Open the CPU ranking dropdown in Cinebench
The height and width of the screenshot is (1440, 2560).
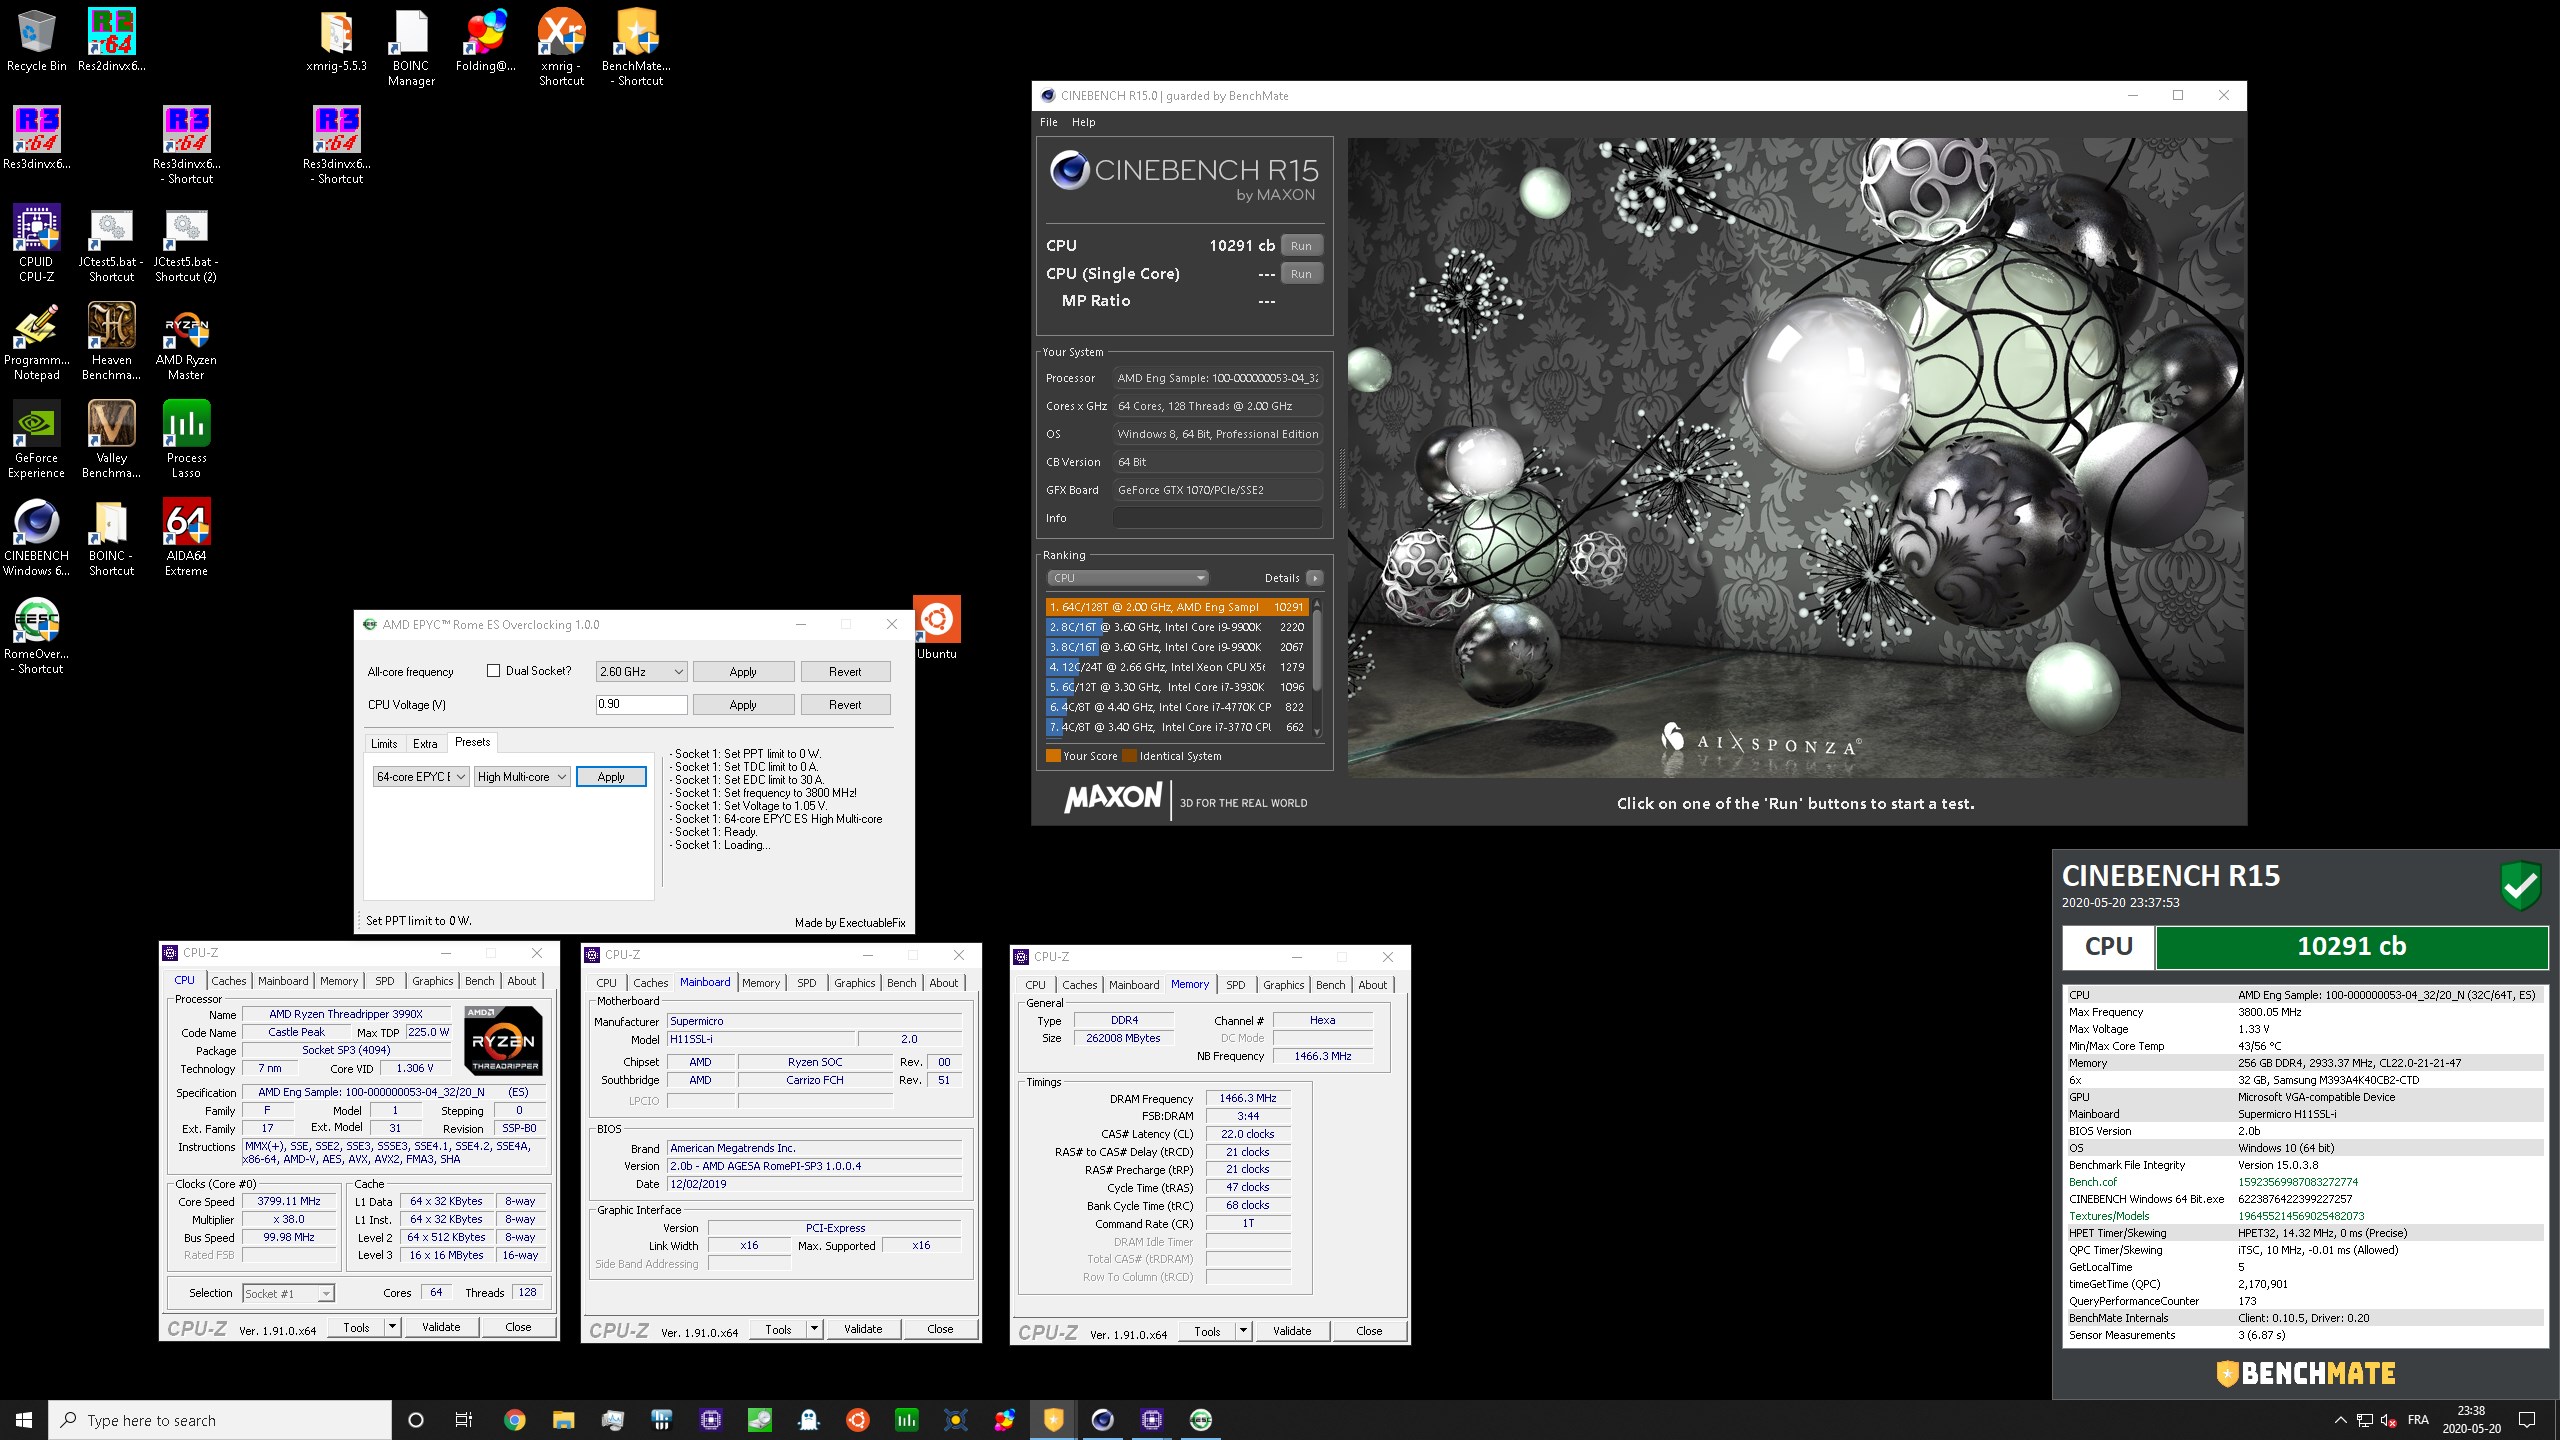pyautogui.click(x=1128, y=578)
